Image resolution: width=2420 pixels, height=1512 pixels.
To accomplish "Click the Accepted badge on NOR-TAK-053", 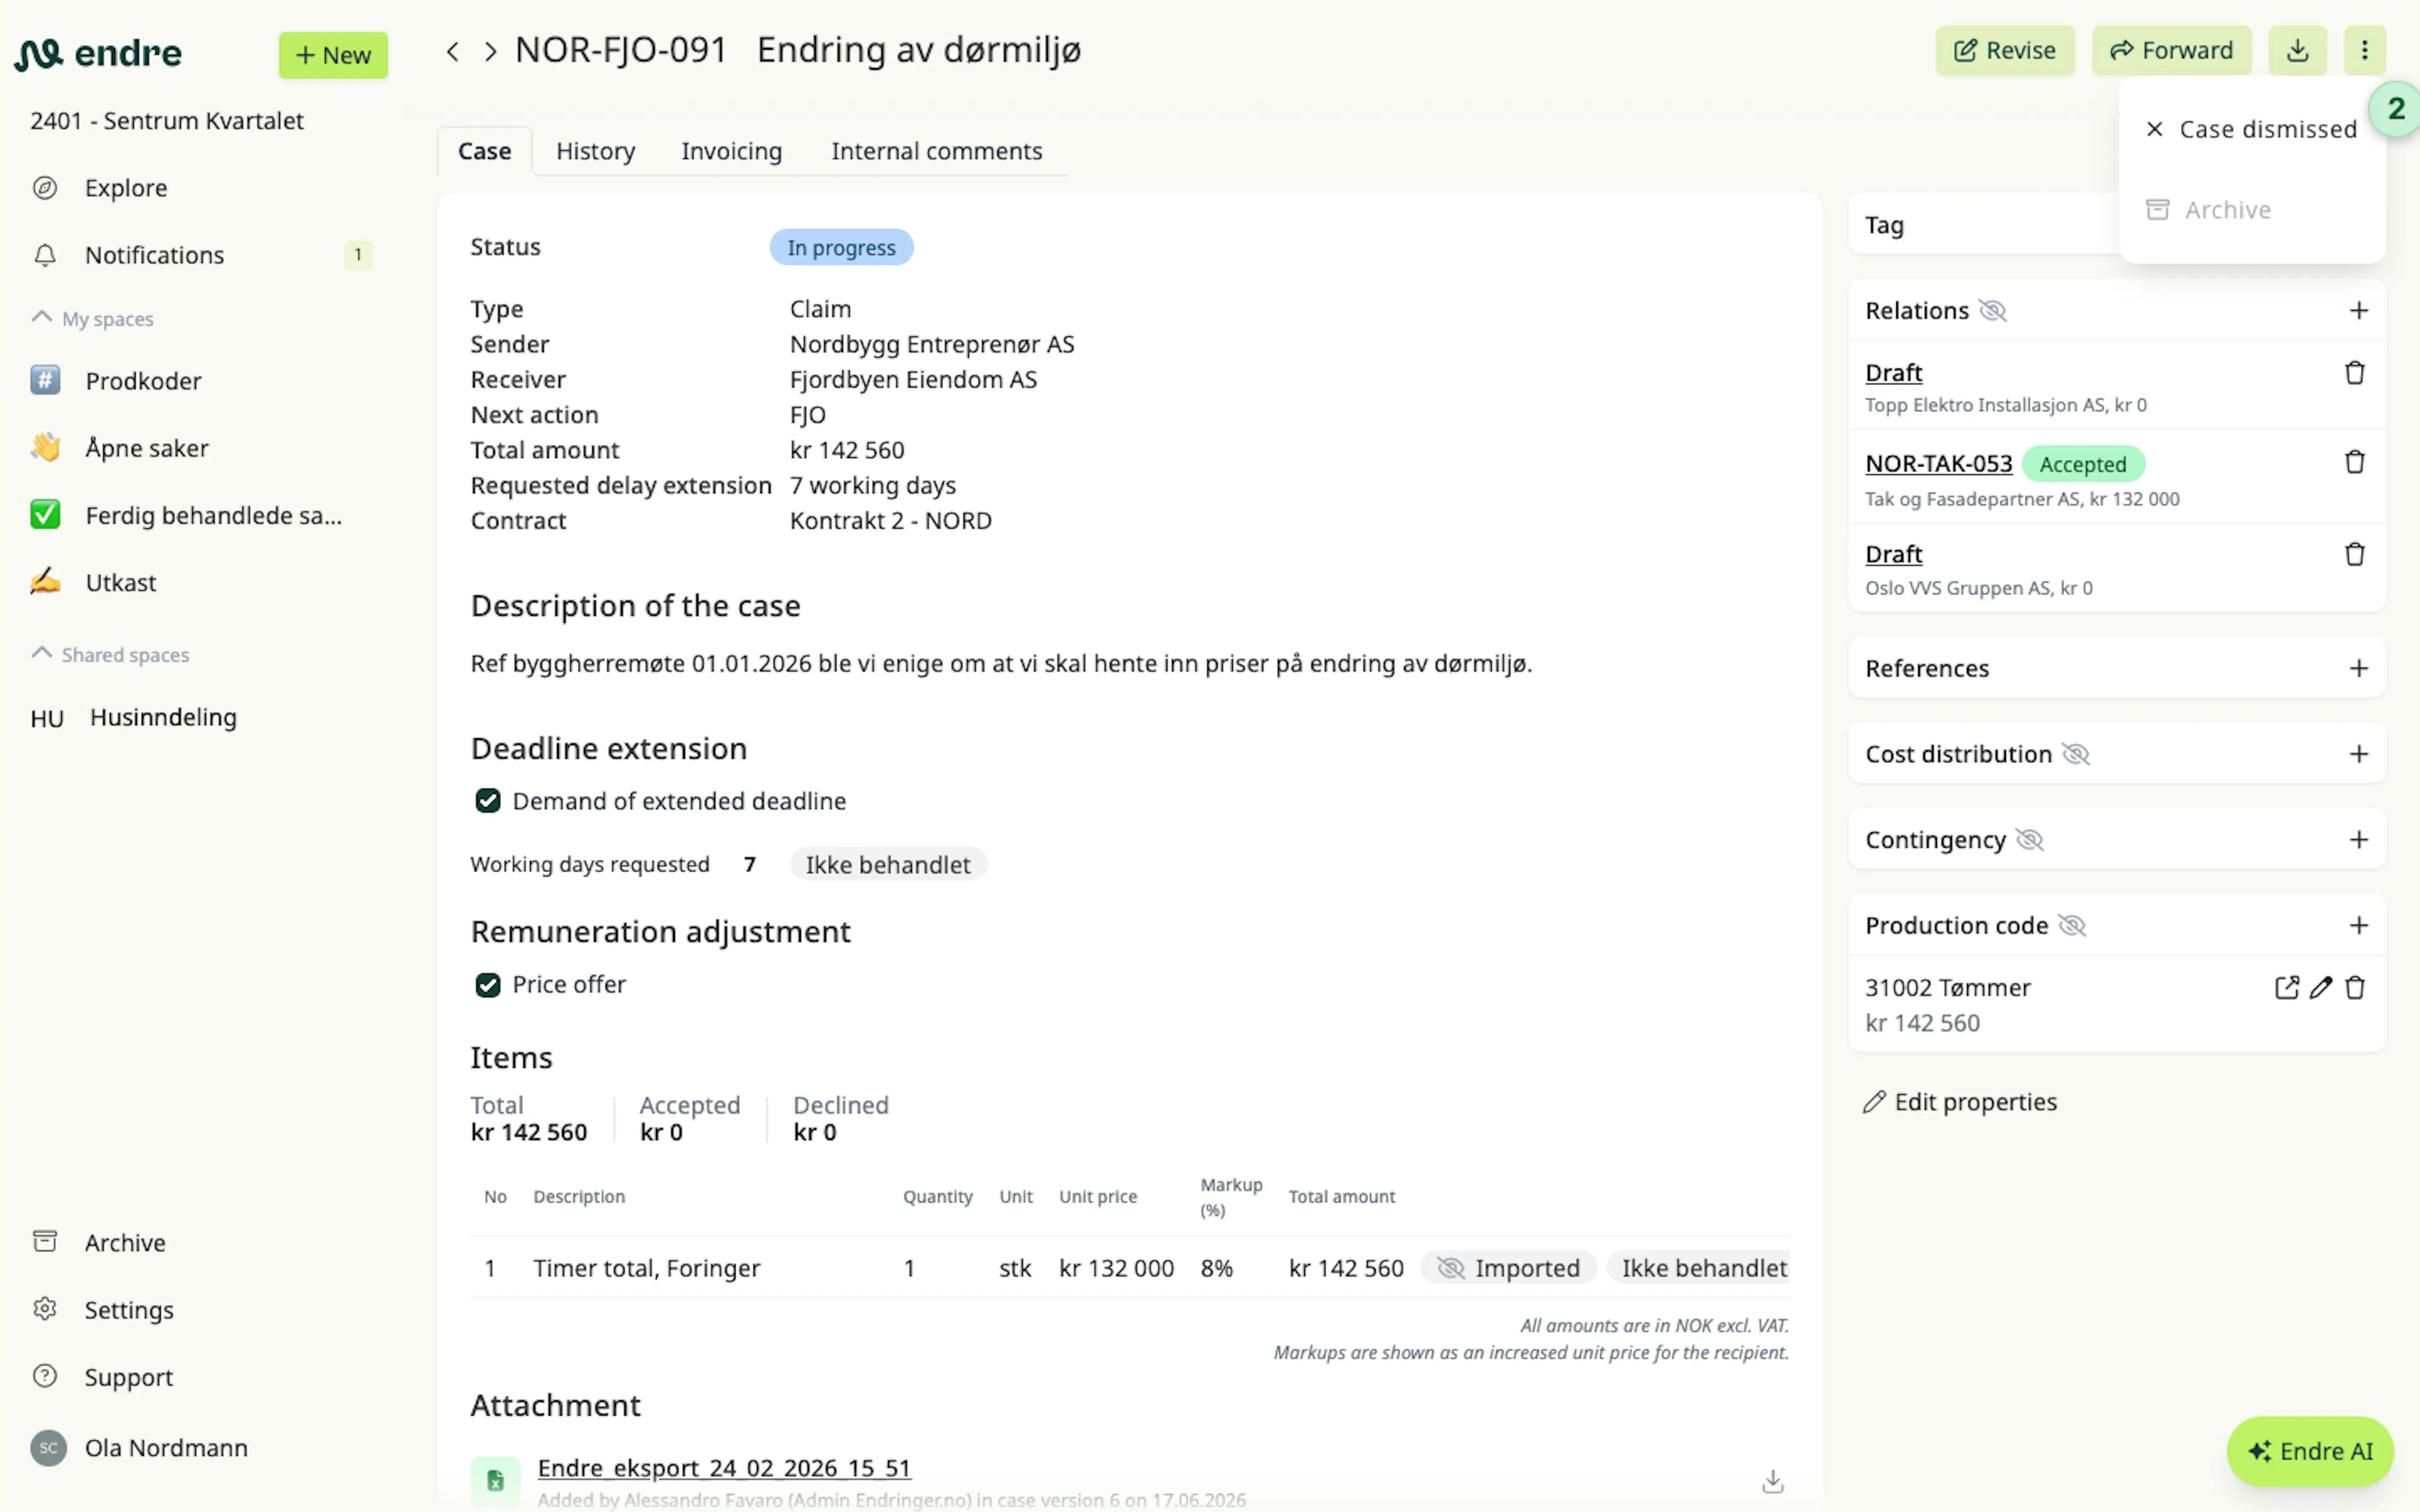I will [2083, 464].
